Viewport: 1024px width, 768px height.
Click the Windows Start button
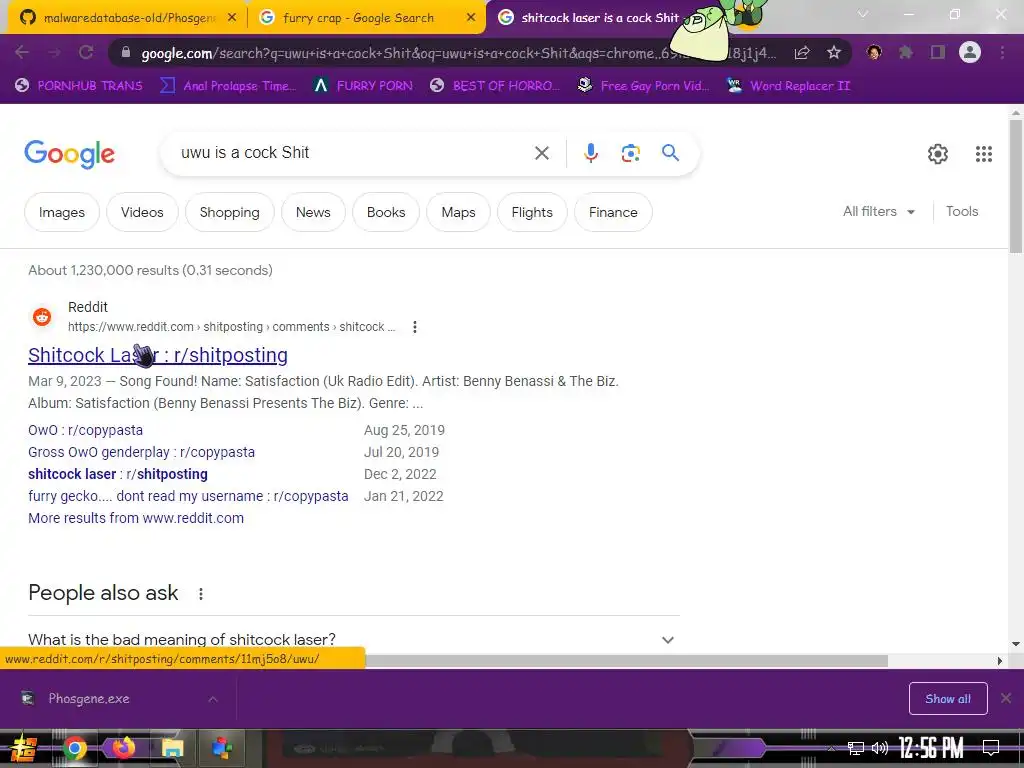24,748
